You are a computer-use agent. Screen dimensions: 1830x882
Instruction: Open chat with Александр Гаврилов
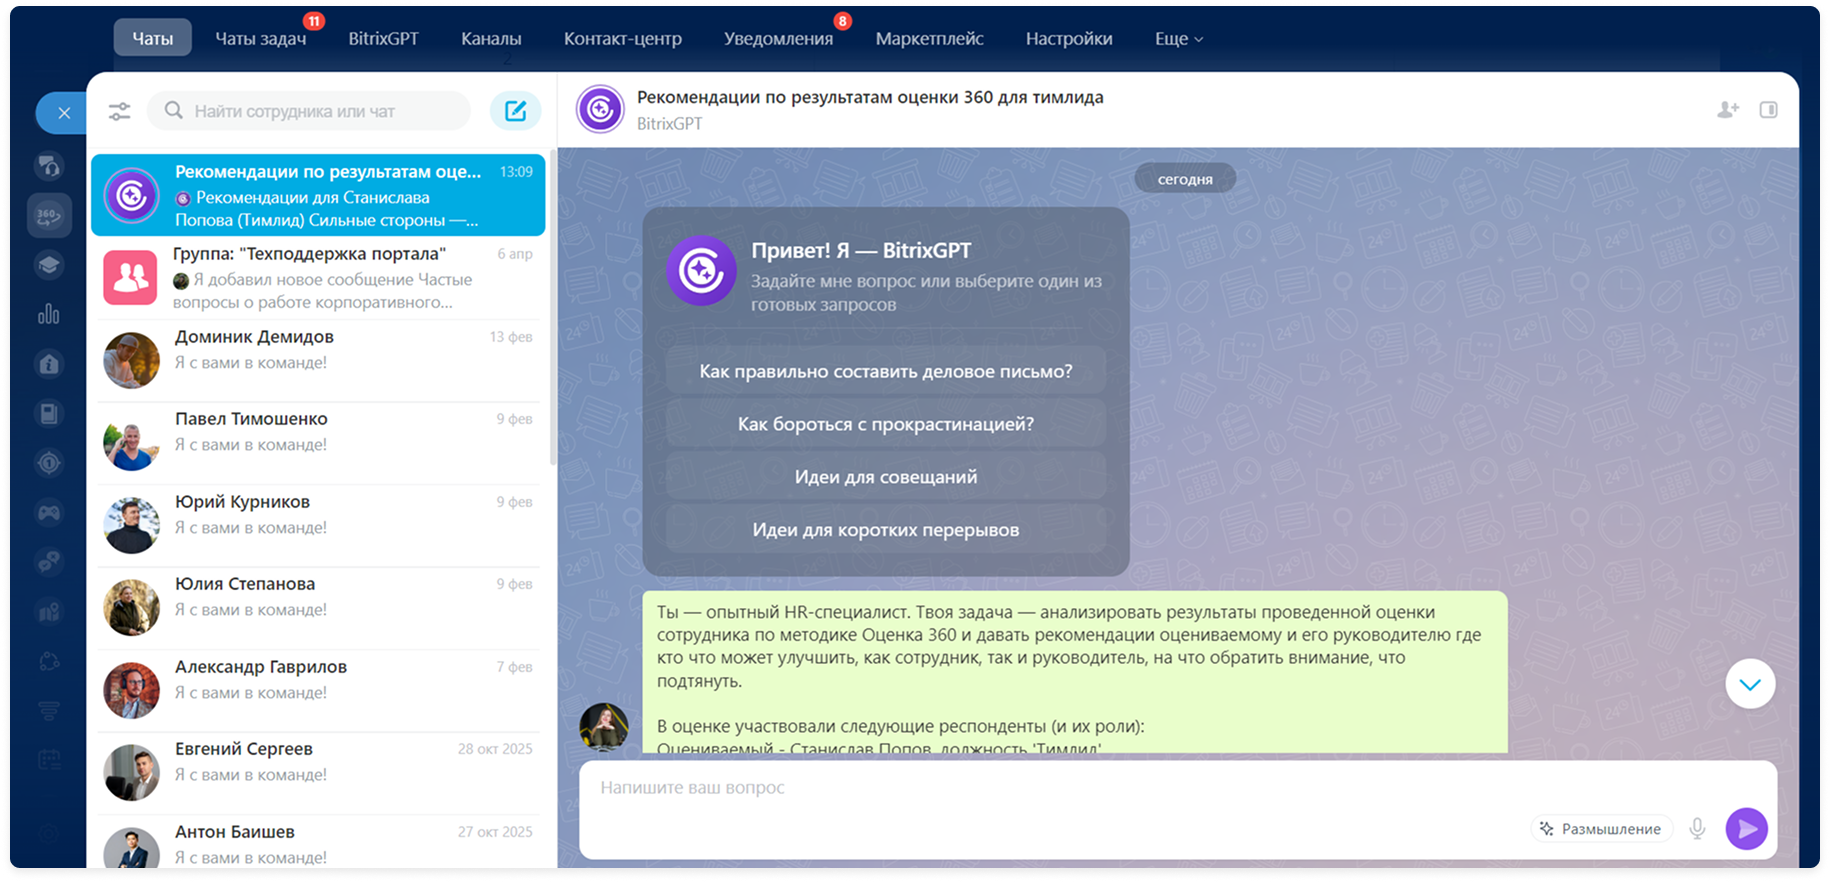coord(318,690)
